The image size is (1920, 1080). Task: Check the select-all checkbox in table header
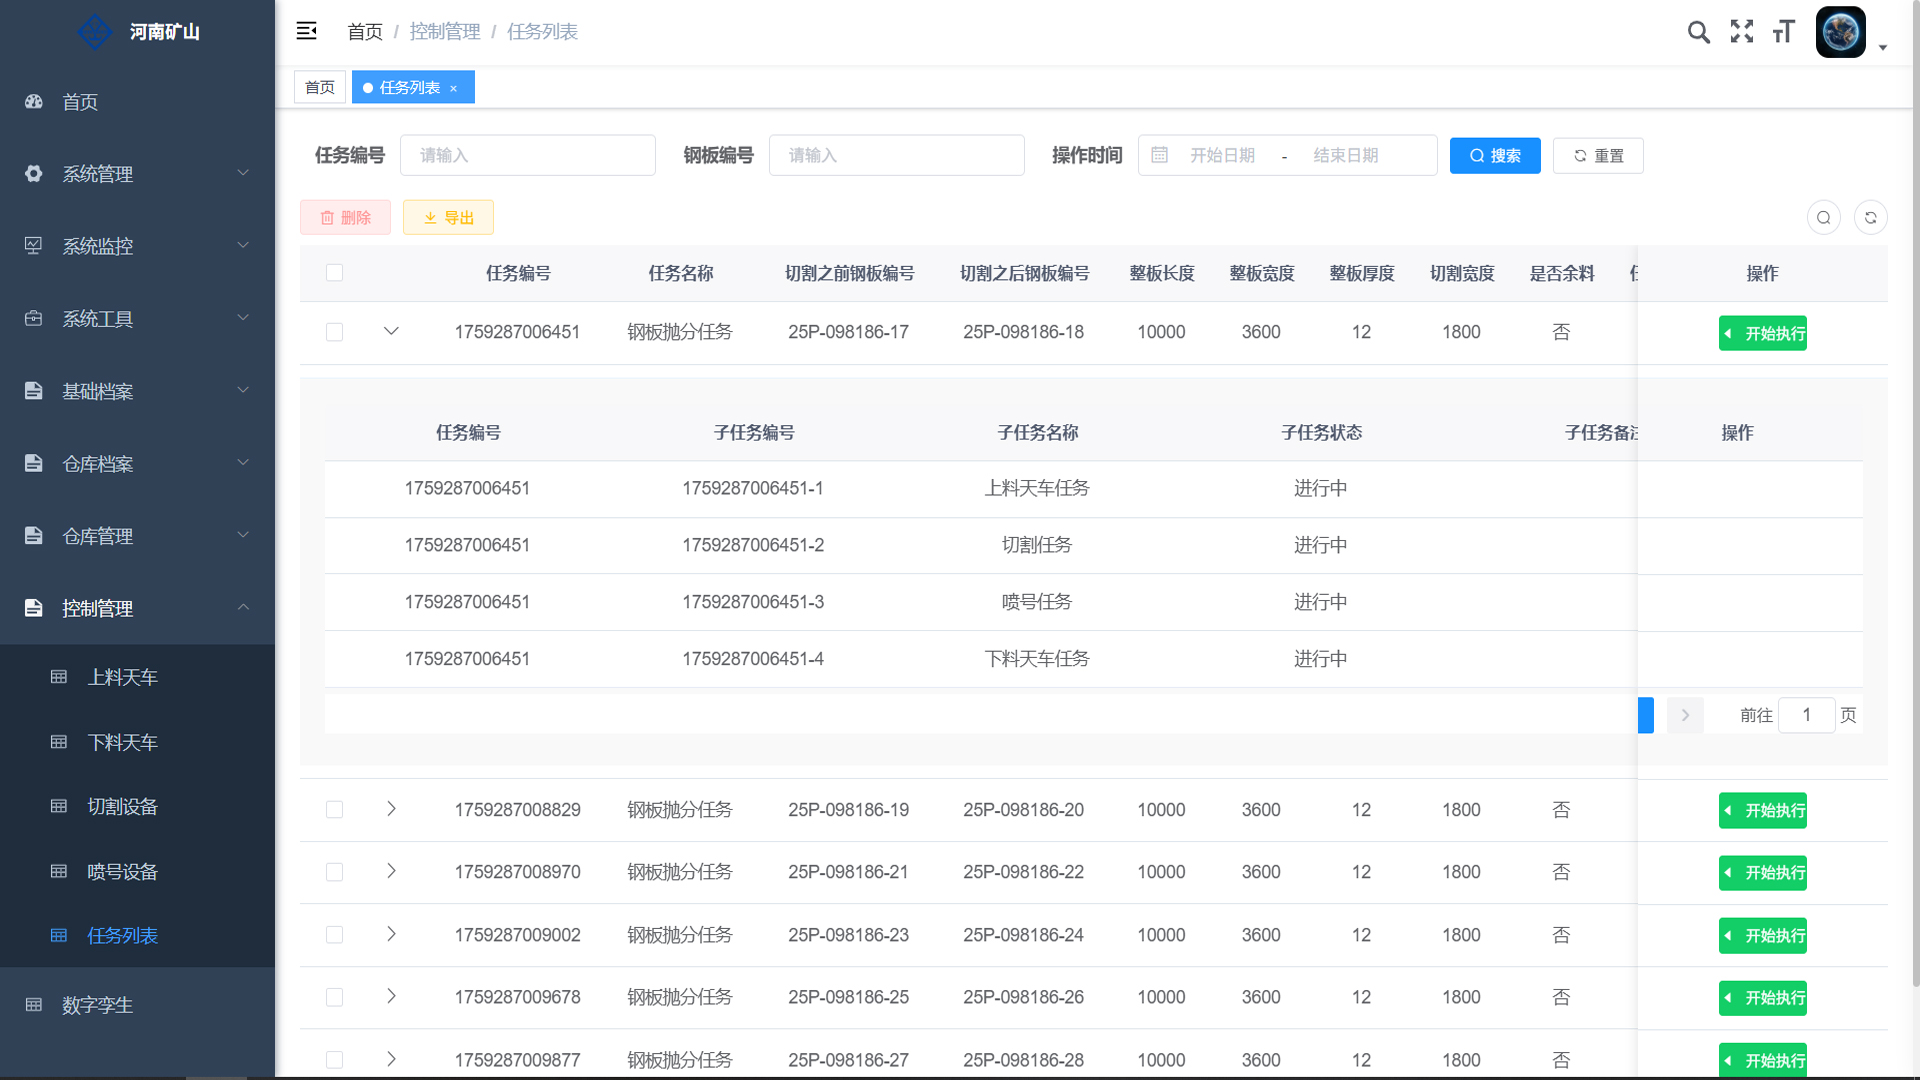(334, 273)
